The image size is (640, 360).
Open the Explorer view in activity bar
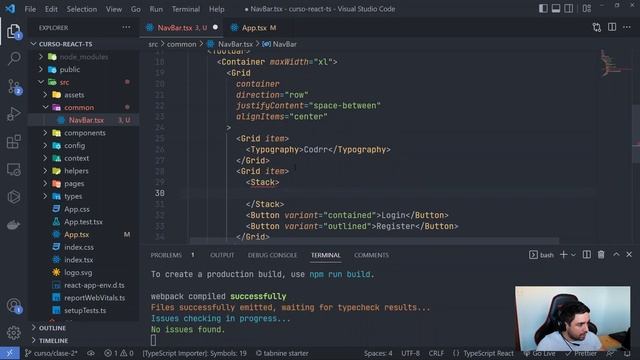[14, 31]
